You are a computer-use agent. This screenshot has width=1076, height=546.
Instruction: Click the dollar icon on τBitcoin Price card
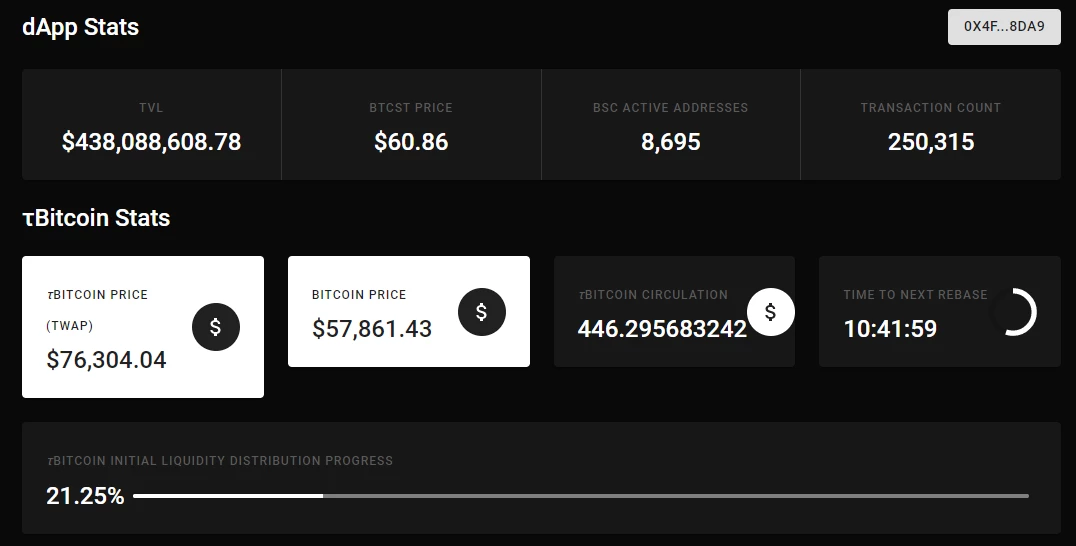[x=215, y=327]
